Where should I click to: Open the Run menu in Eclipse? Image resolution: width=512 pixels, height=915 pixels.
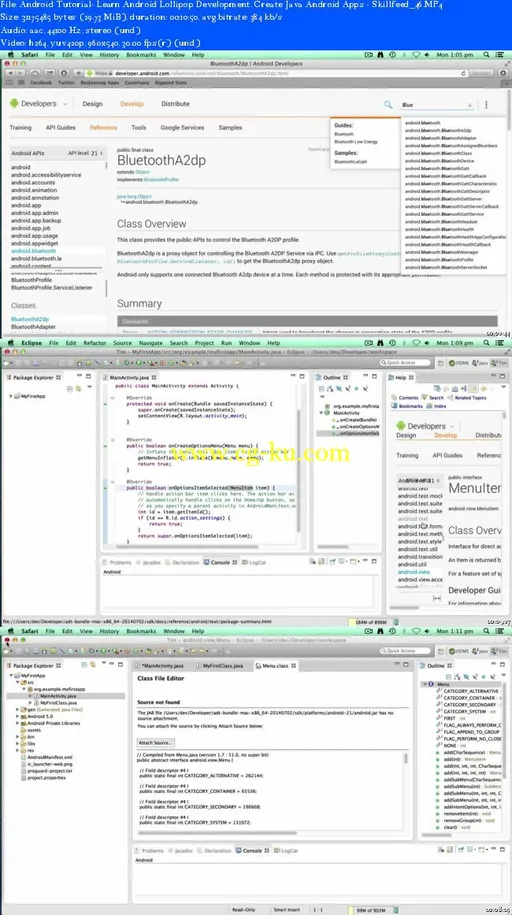[226, 343]
